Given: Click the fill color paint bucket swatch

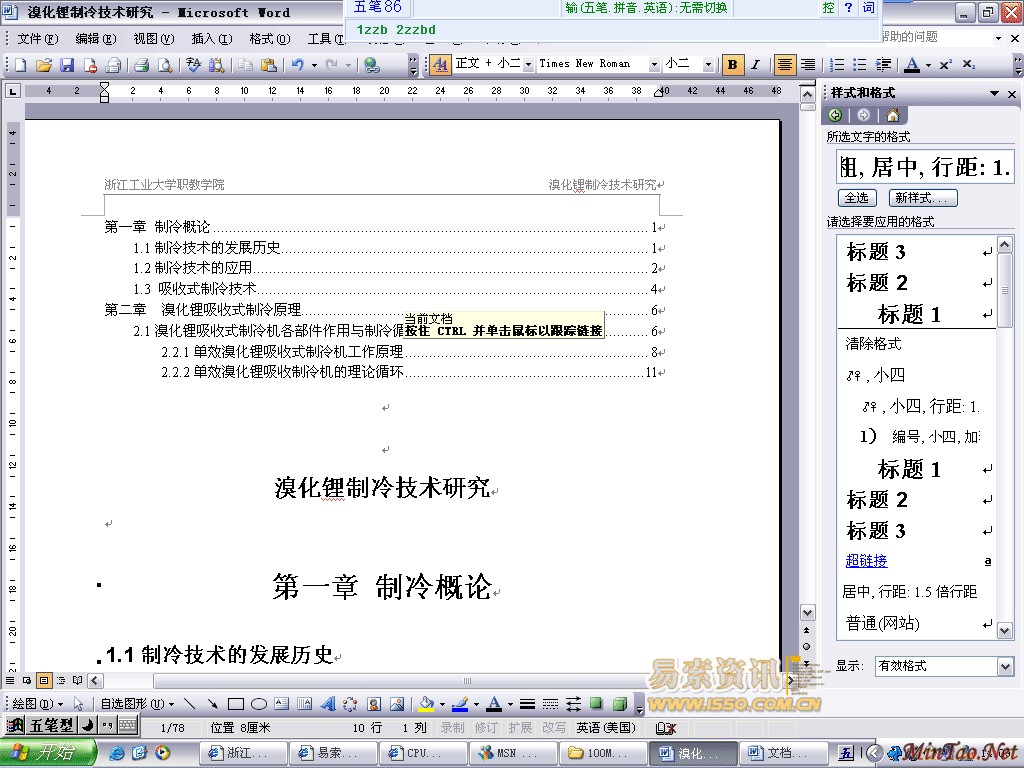Looking at the screenshot, I should click(426, 704).
